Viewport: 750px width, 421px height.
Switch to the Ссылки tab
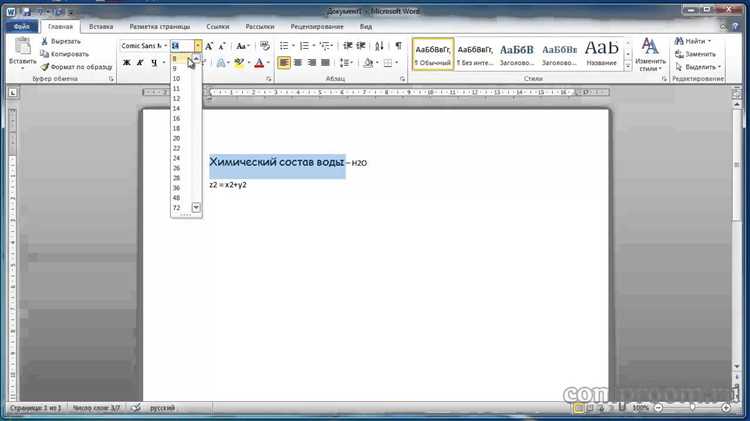pos(218,27)
